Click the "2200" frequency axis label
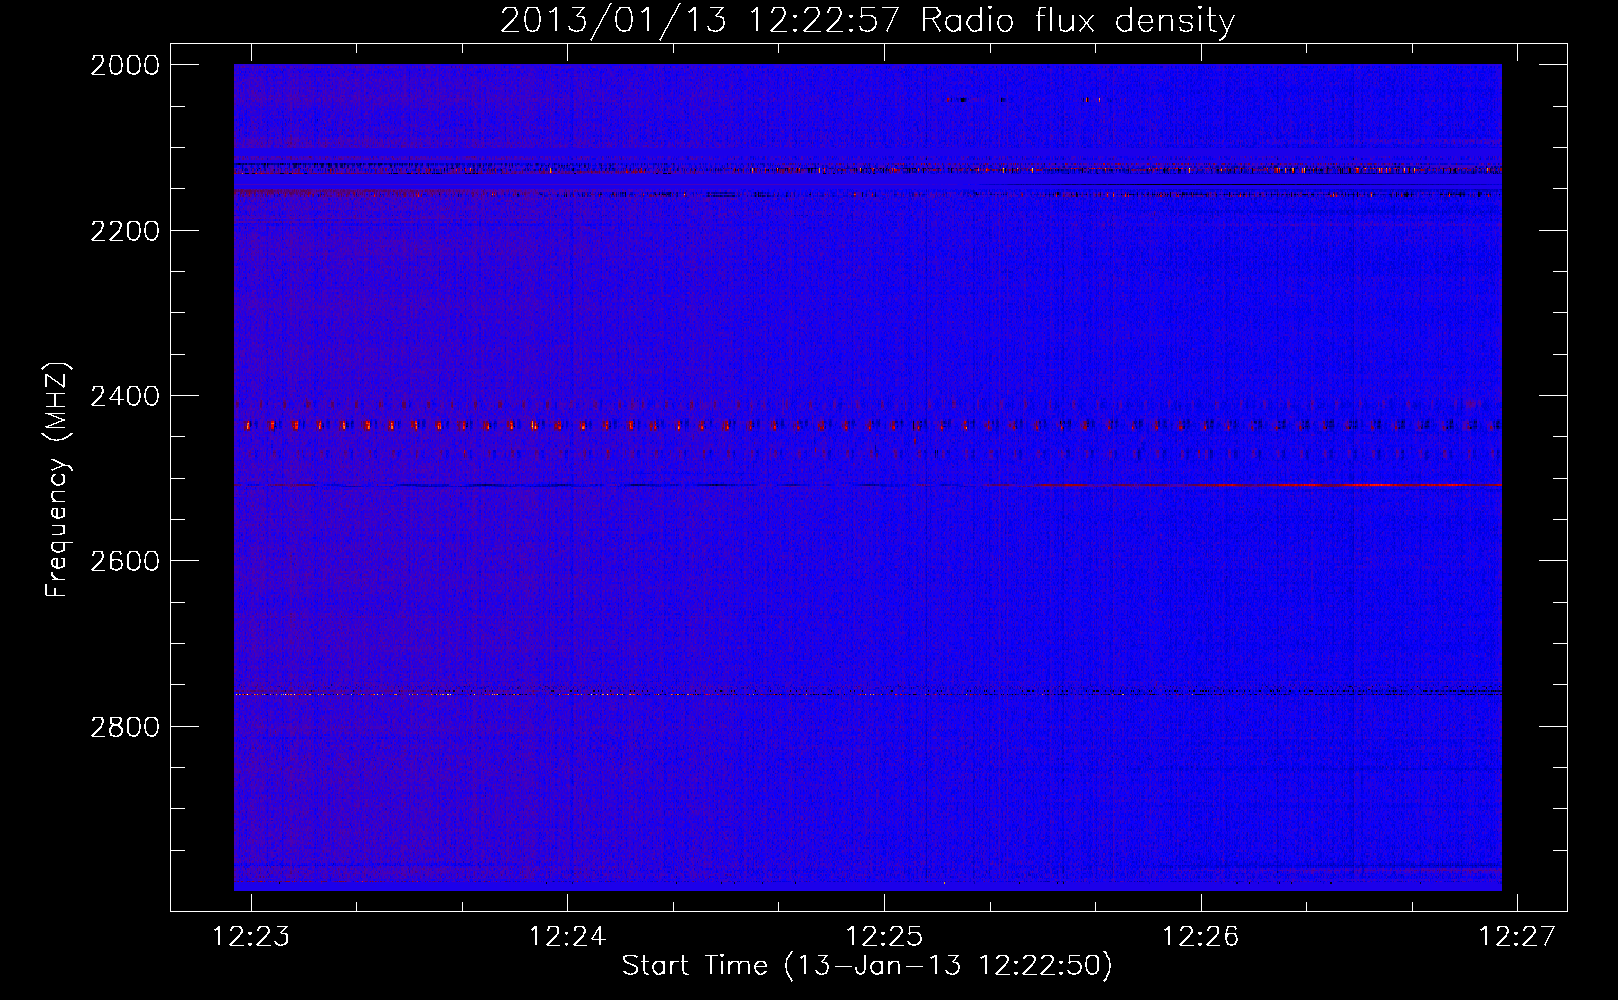Screen dimensions: 1618x1000 coord(125,231)
